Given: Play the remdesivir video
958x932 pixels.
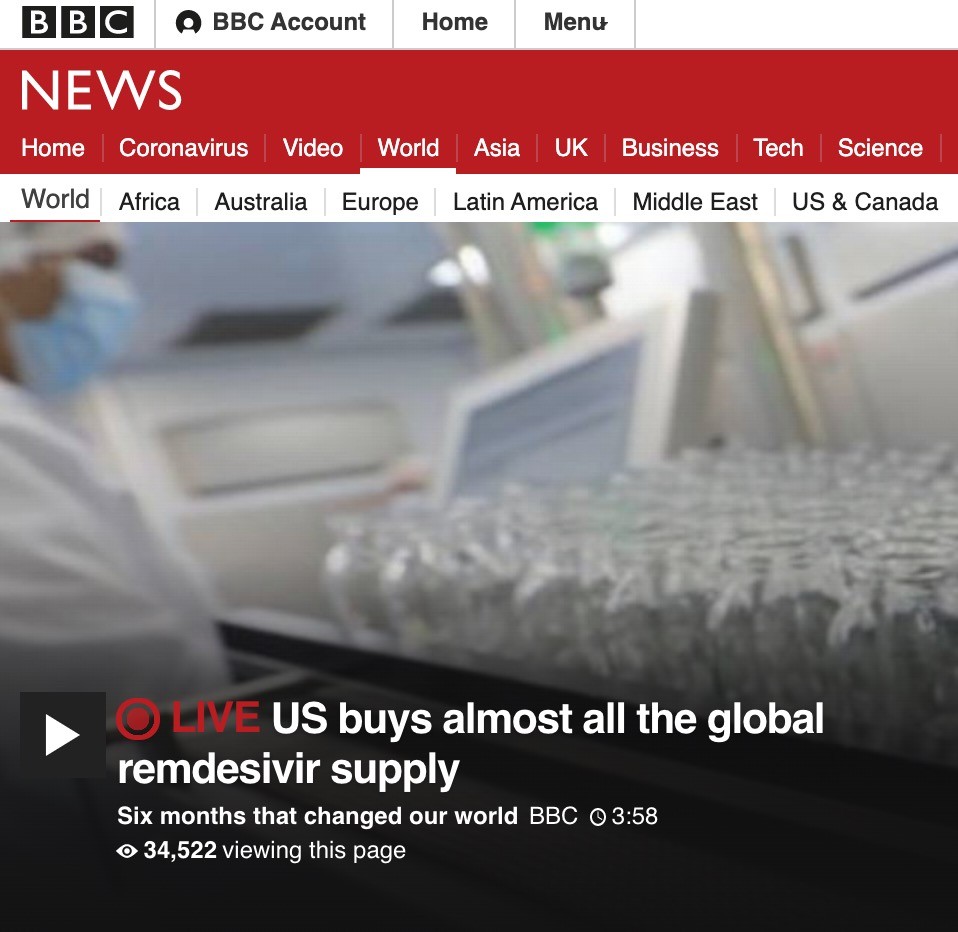Looking at the screenshot, I should coord(62,735).
